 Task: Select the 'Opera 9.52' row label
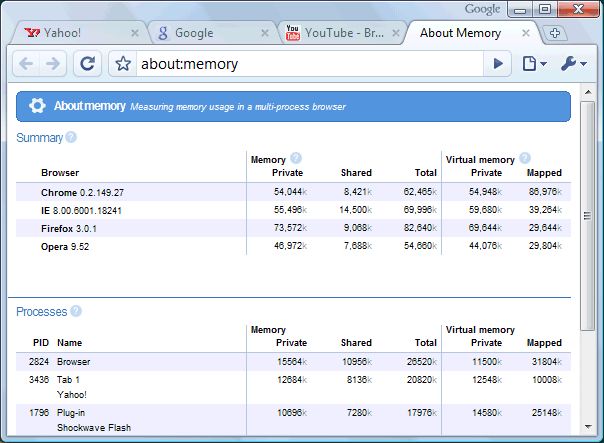click(x=65, y=247)
